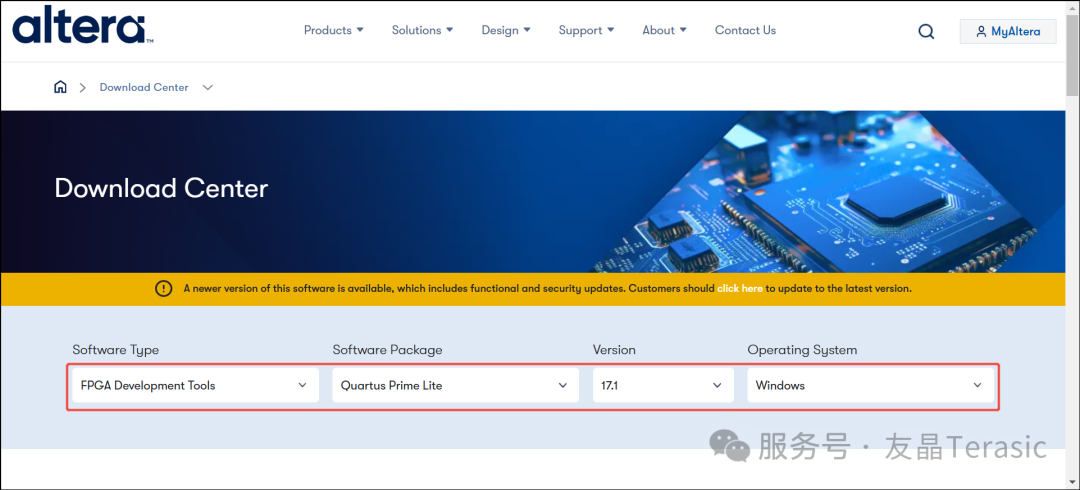The width and height of the screenshot is (1080, 490).
Task: Expand the Support menu
Action: coord(586,30)
